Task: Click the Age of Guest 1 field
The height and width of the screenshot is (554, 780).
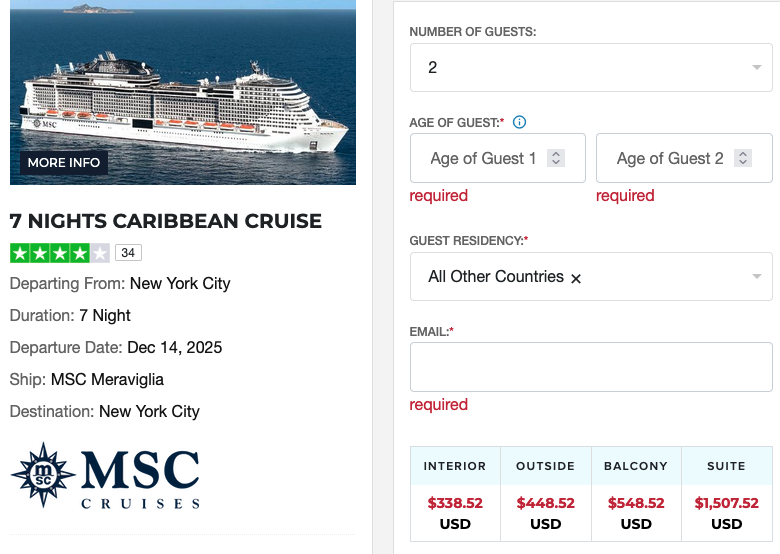Action: pyautogui.click(x=483, y=158)
